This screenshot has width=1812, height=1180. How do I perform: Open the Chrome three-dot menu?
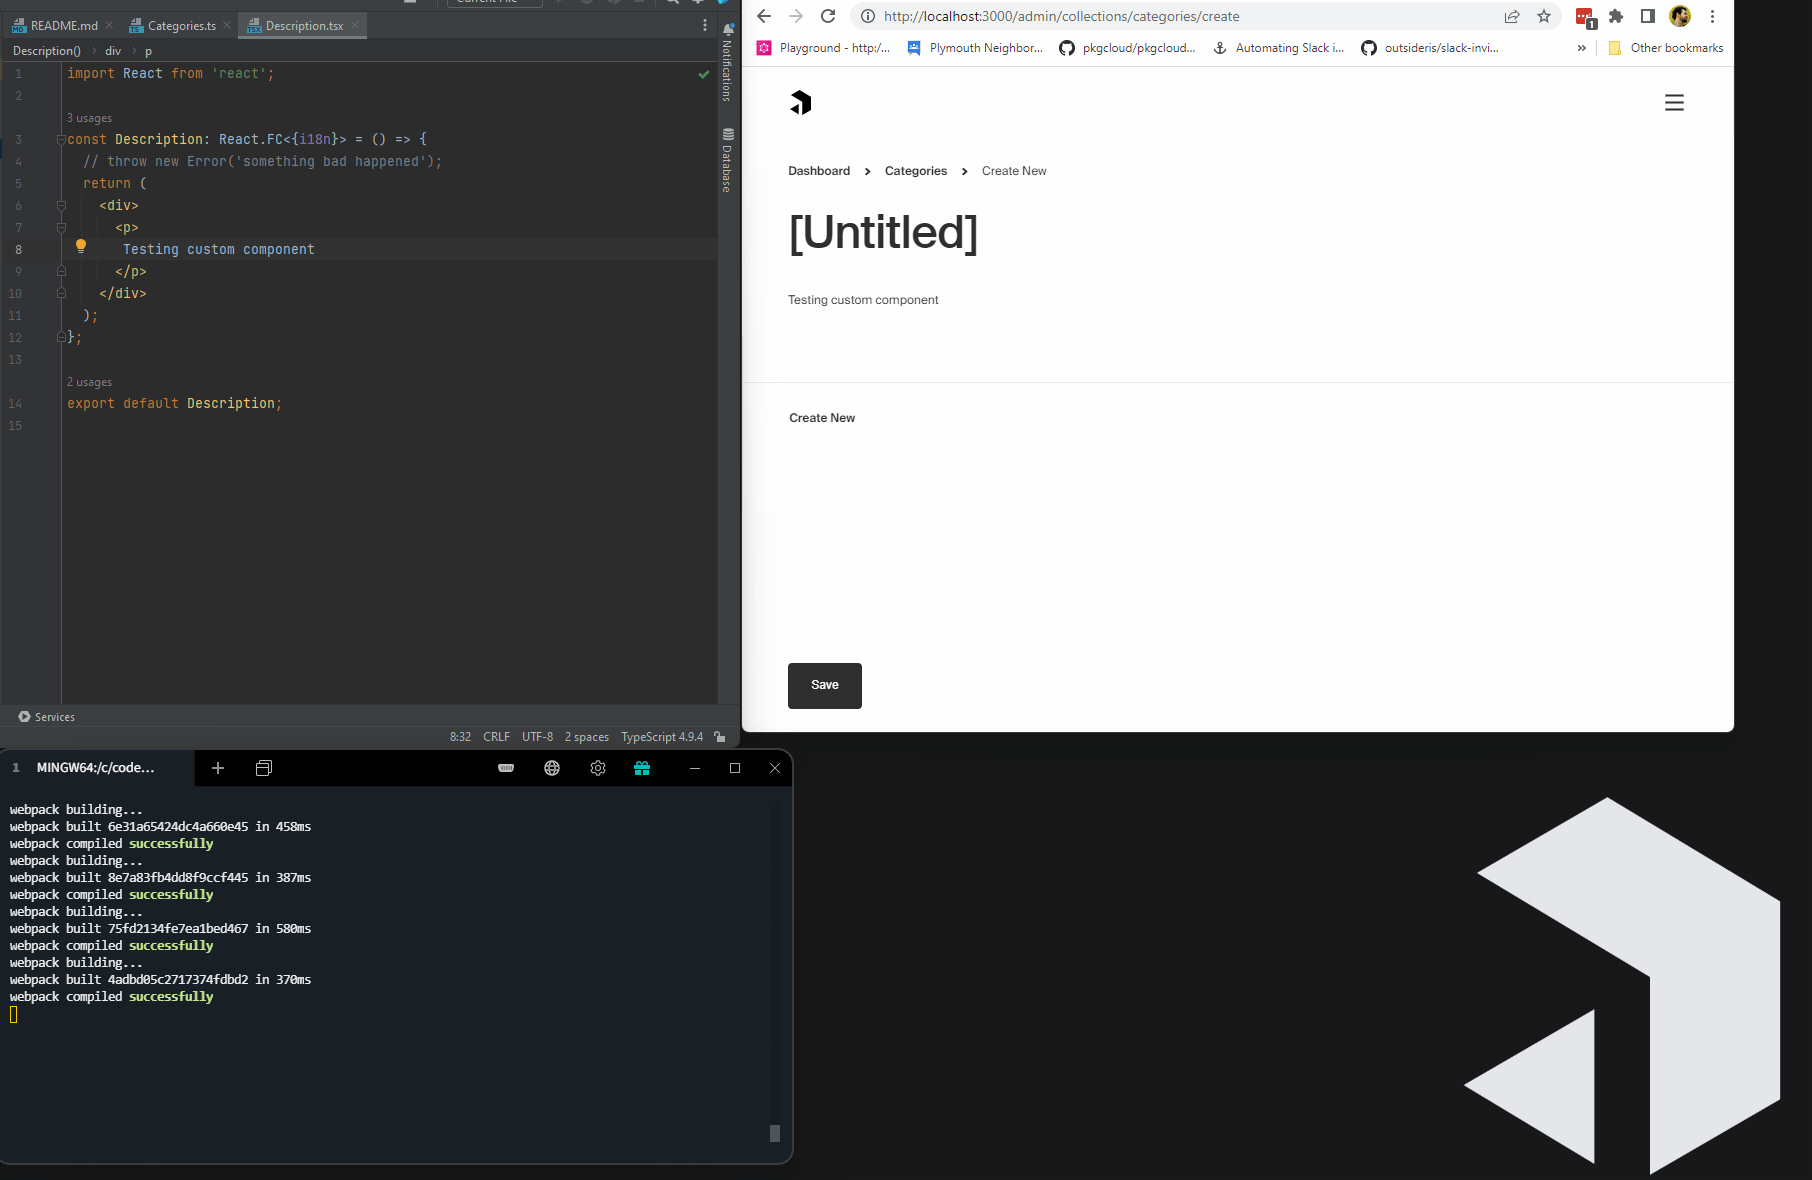pos(1712,16)
